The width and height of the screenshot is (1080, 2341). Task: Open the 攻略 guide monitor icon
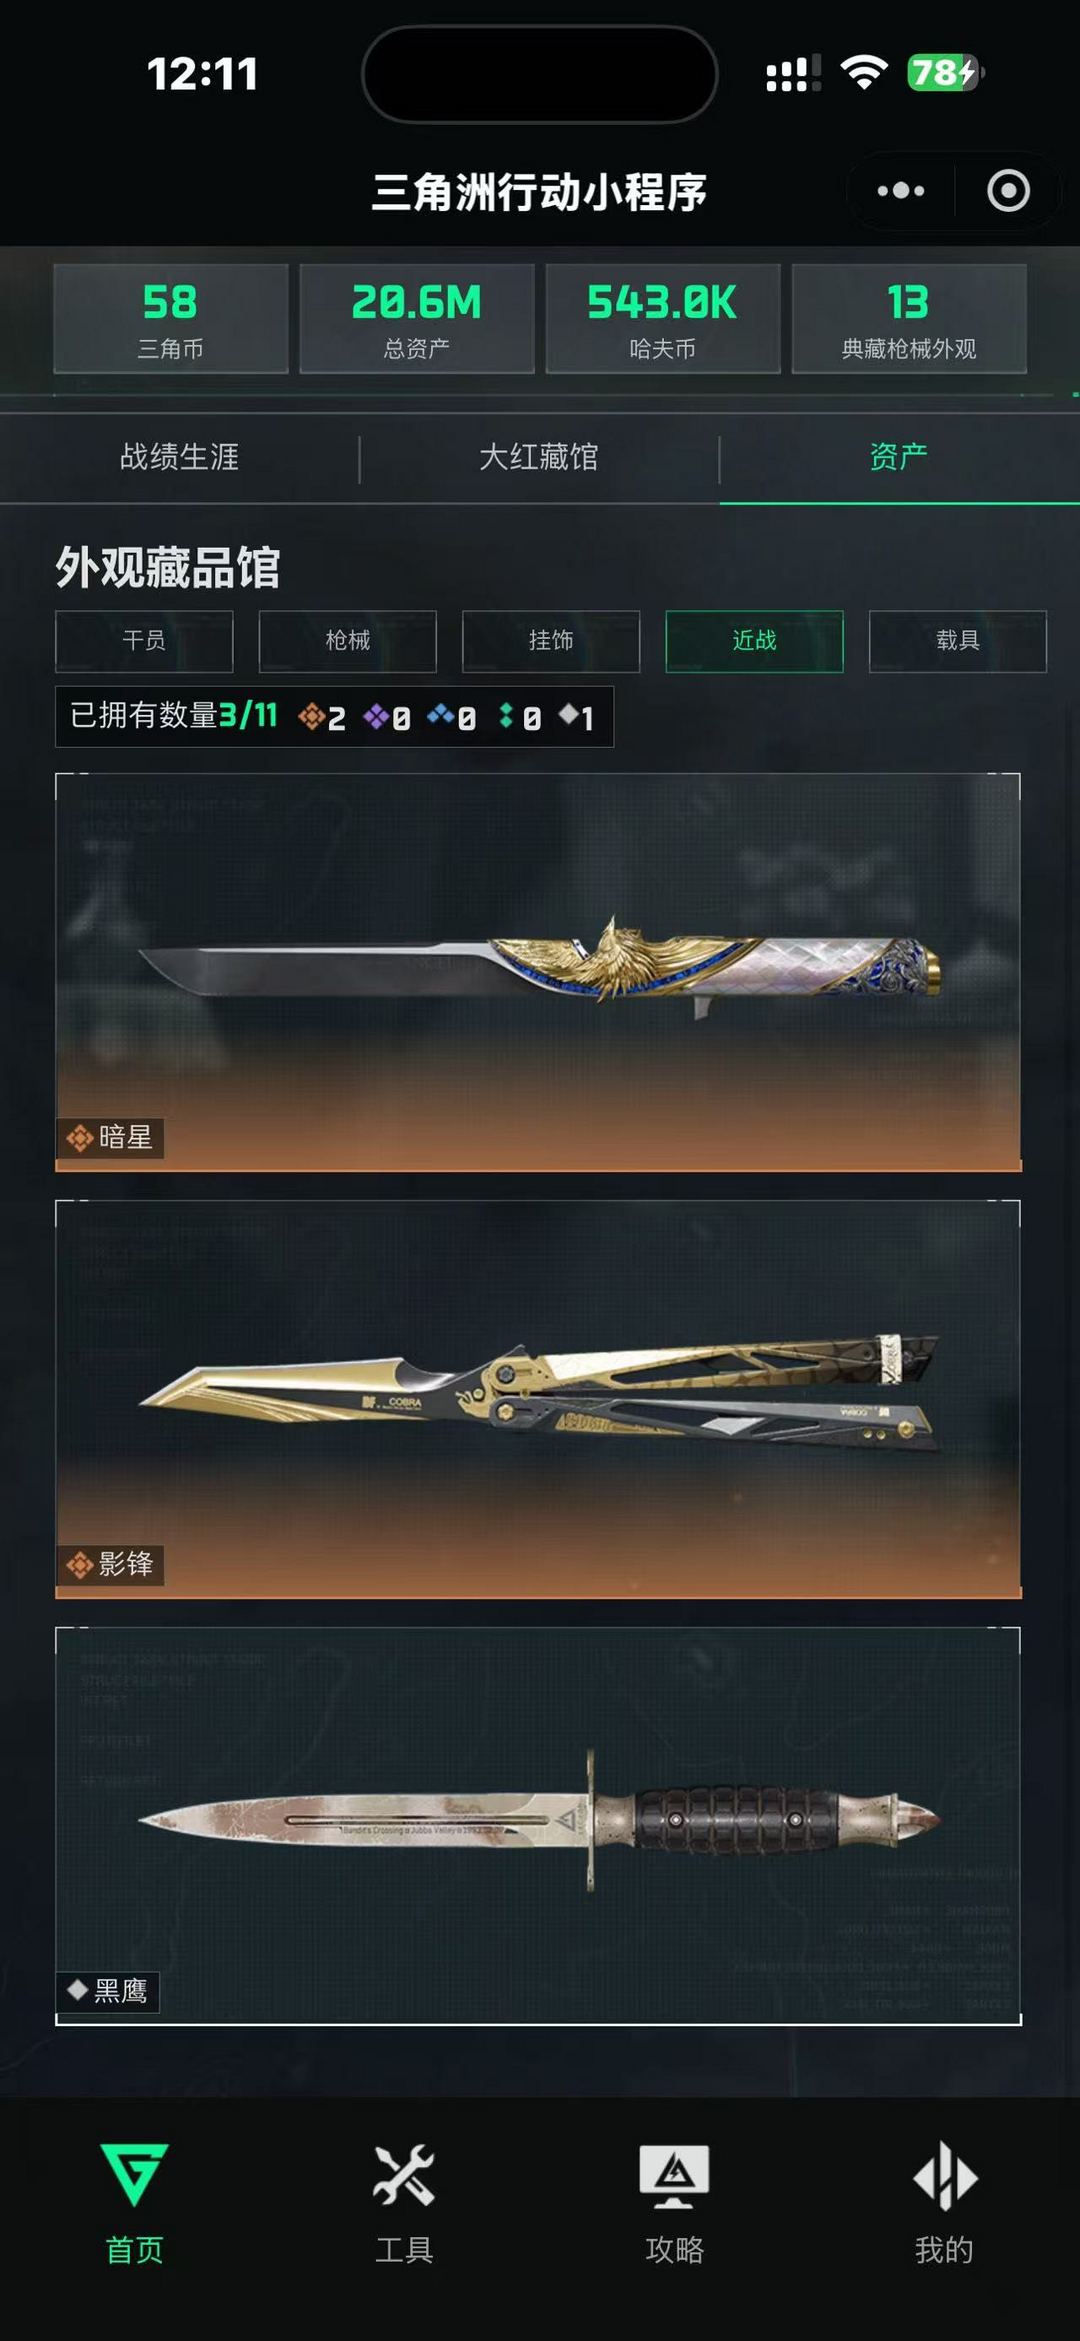pyautogui.click(x=674, y=2176)
